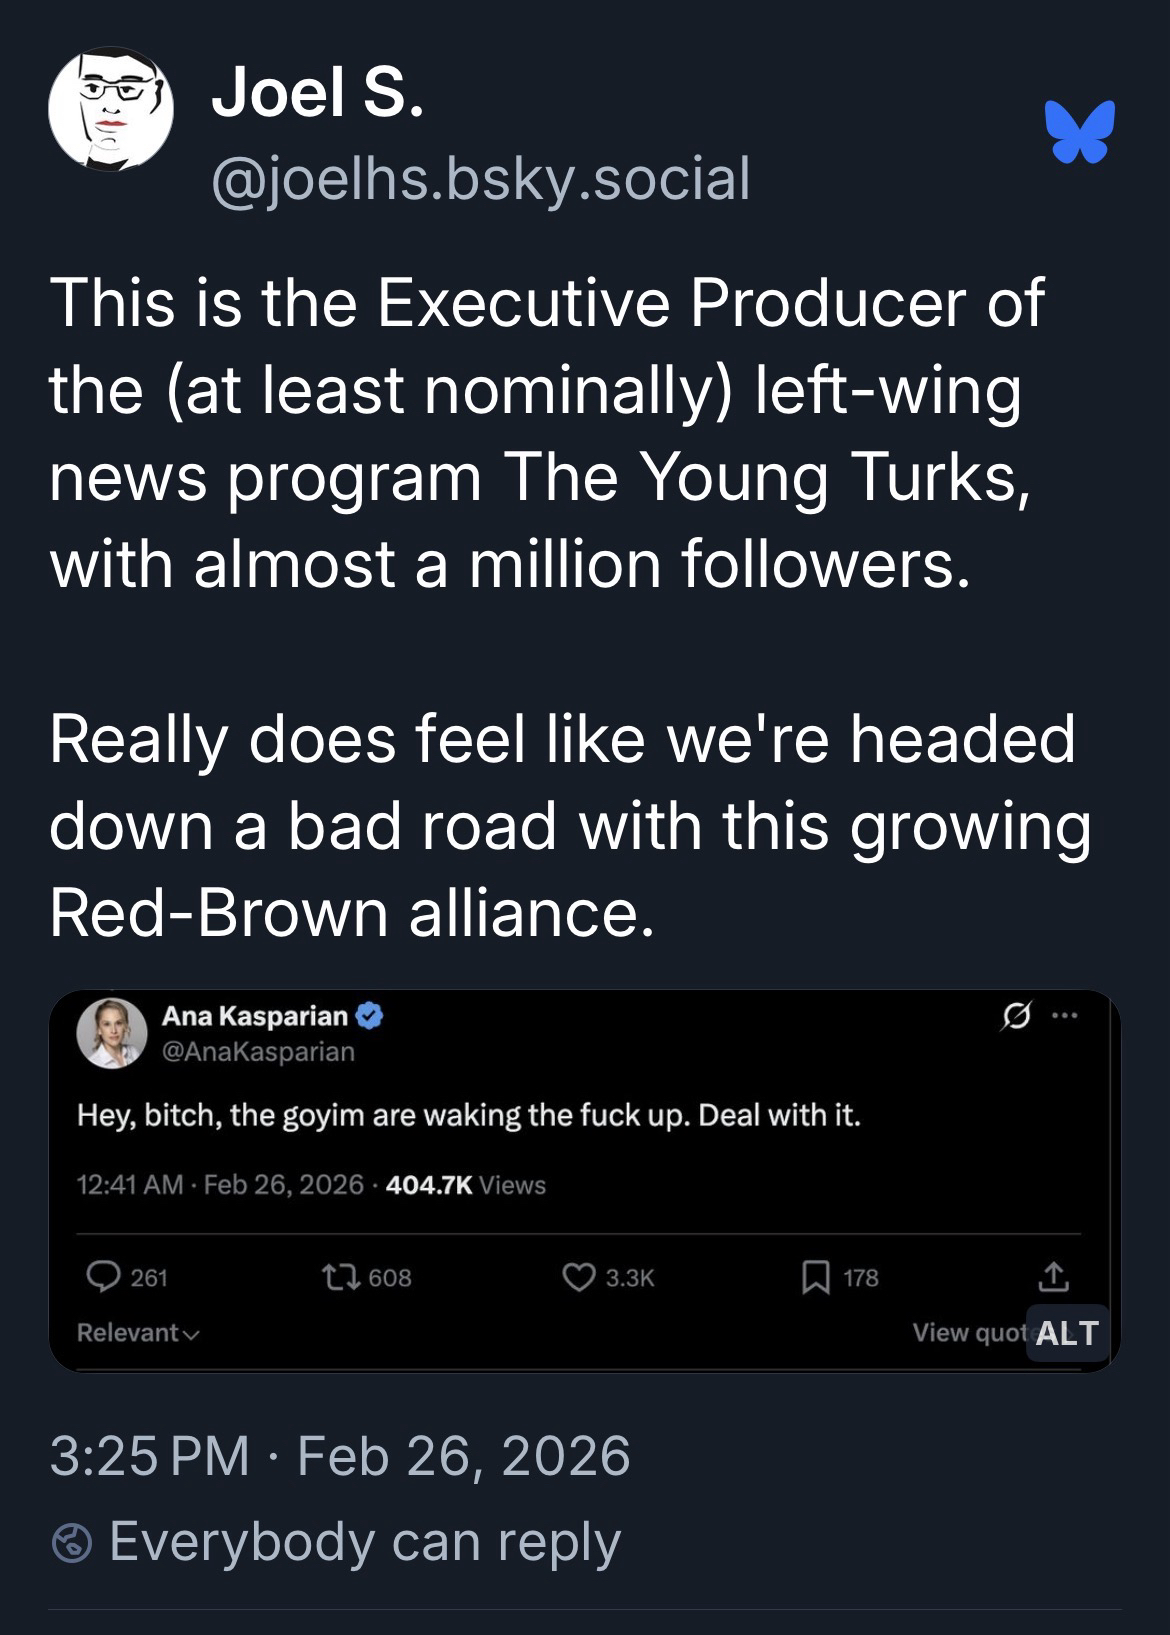Screen dimensions: 1170x1635
Task: Click the 404.7K Views count
Action: 465,1185
